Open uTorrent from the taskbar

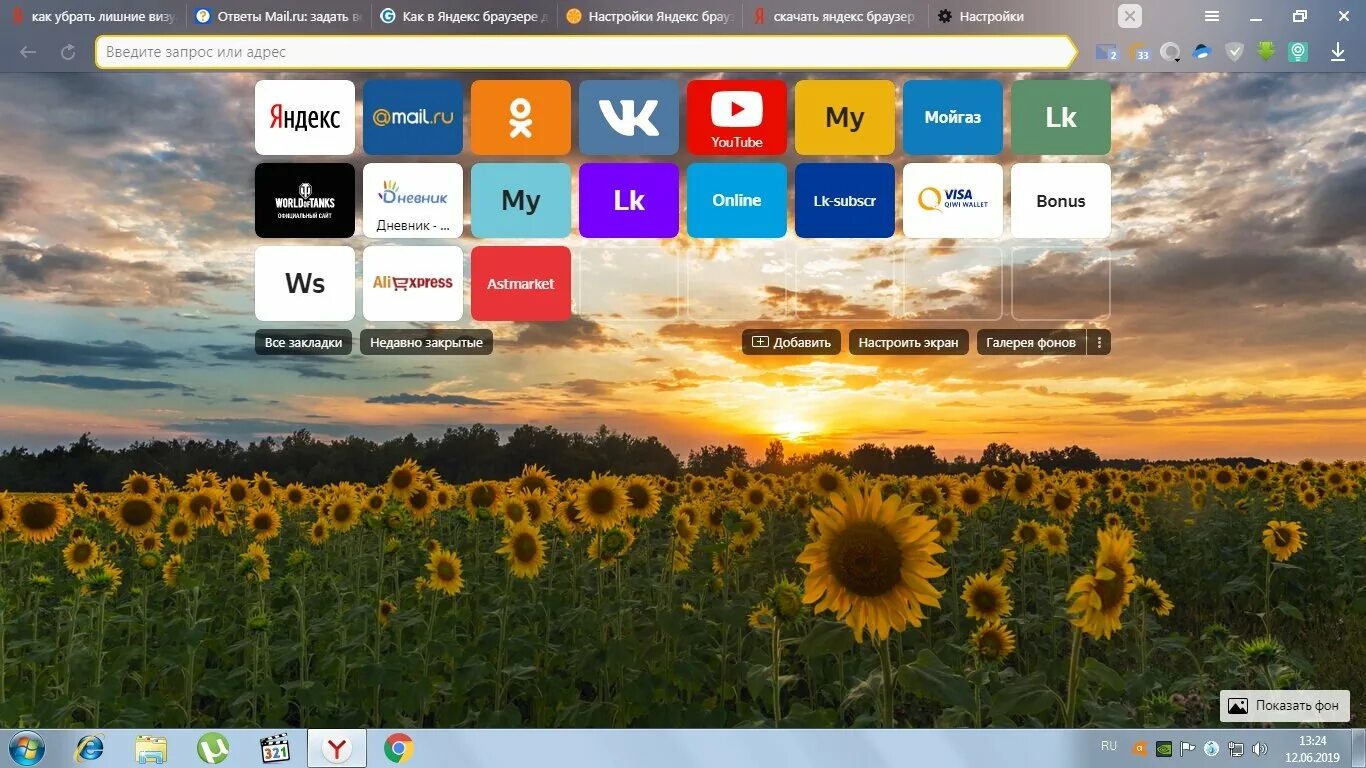tap(213, 748)
